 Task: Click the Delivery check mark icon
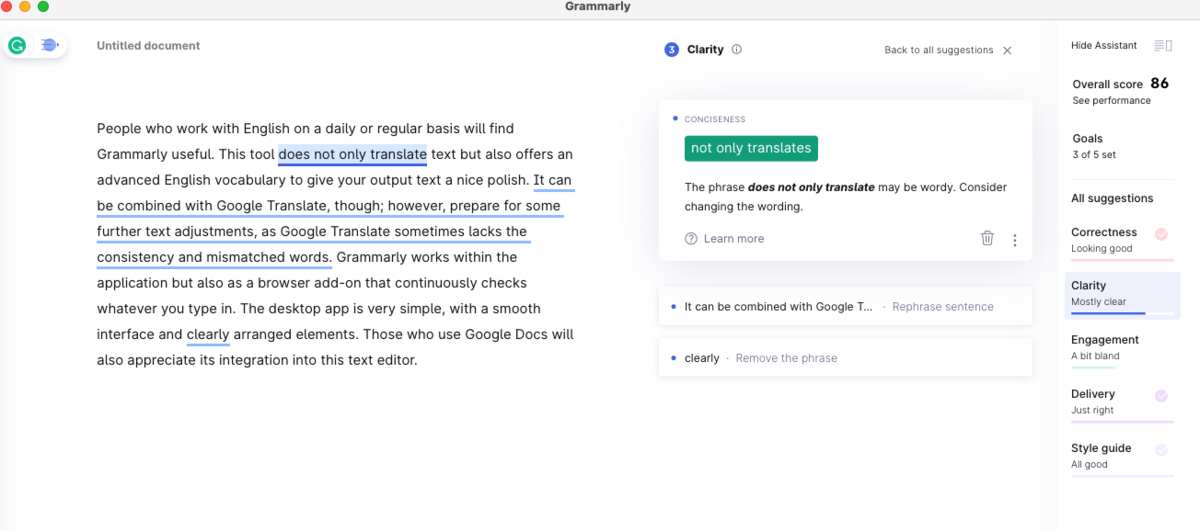pyautogui.click(x=1161, y=396)
